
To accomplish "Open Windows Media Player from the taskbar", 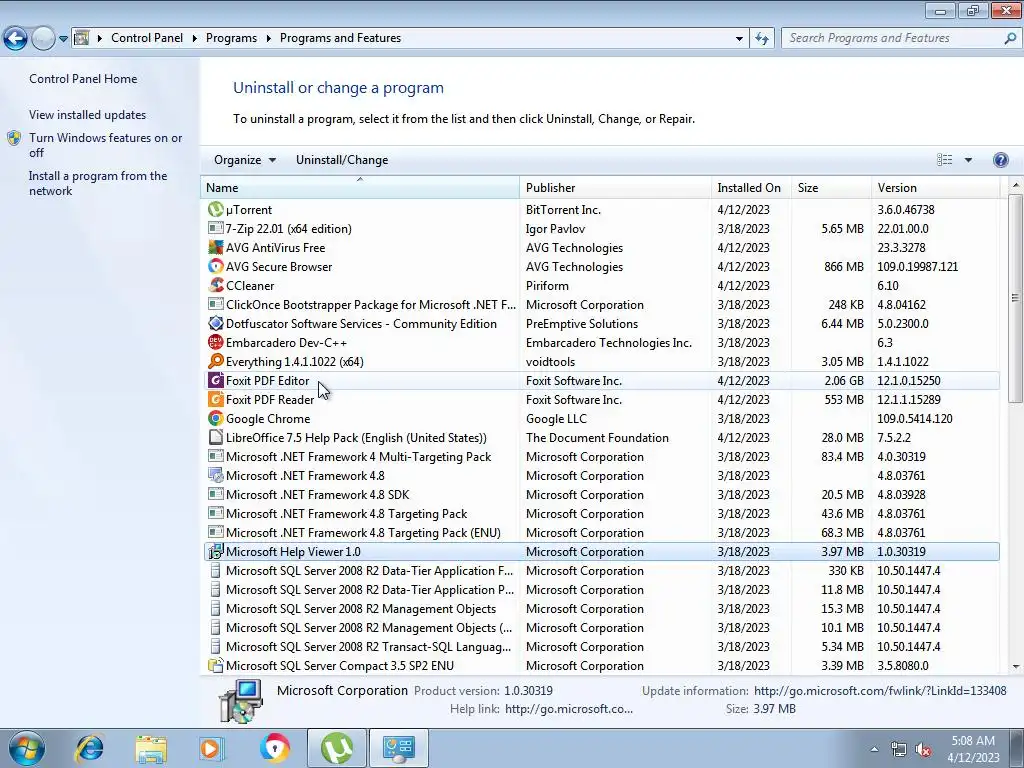I will point(212,748).
